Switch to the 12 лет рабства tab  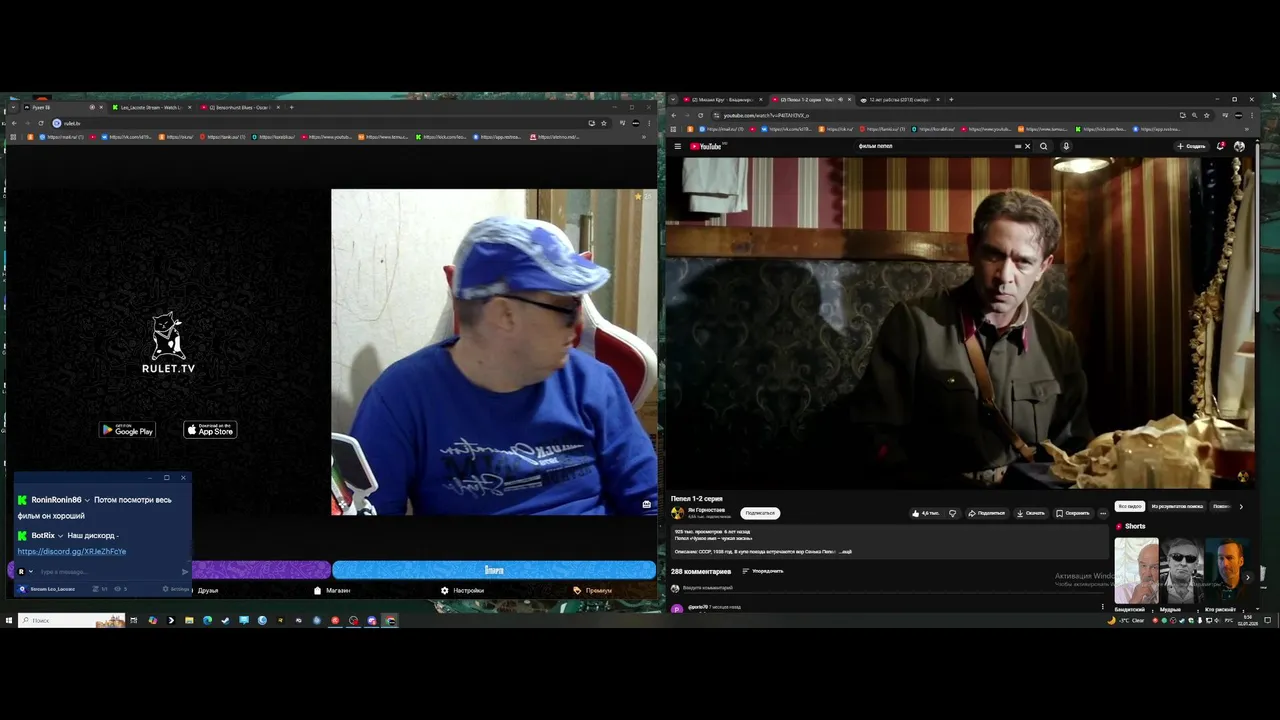898,100
